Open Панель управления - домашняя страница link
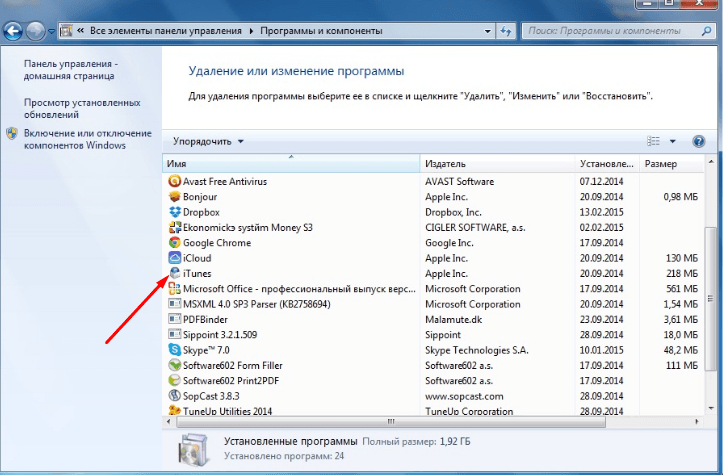The width and height of the screenshot is (723, 475). click(71, 70)
